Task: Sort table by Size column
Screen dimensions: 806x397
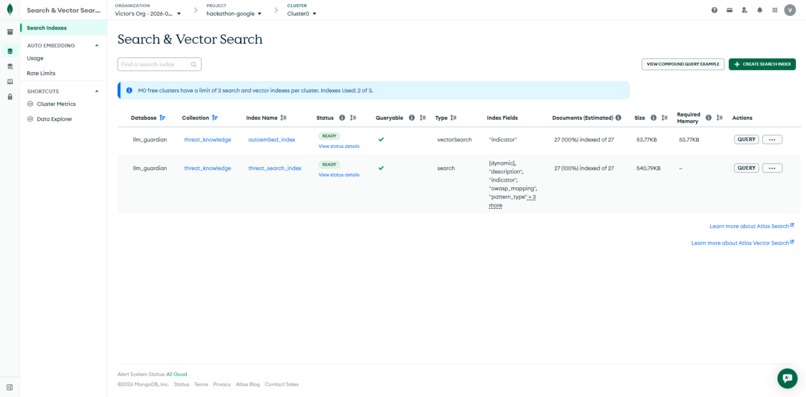Action: 665,118
